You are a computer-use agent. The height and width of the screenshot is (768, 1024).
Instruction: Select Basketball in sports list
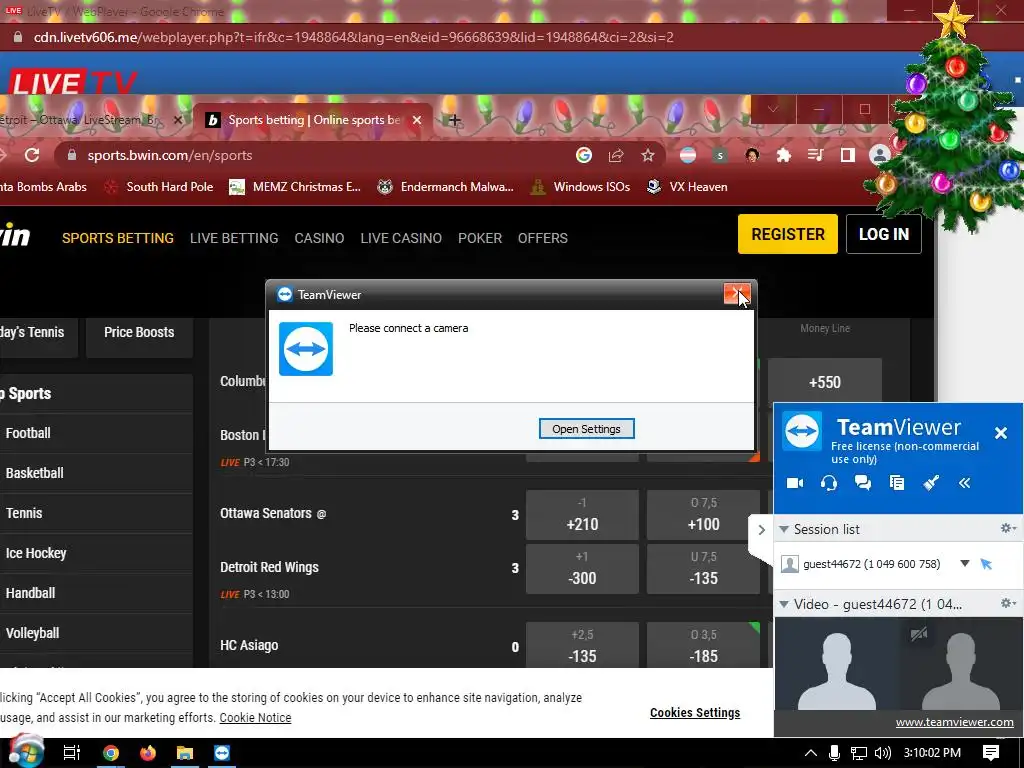coord(96,473)
